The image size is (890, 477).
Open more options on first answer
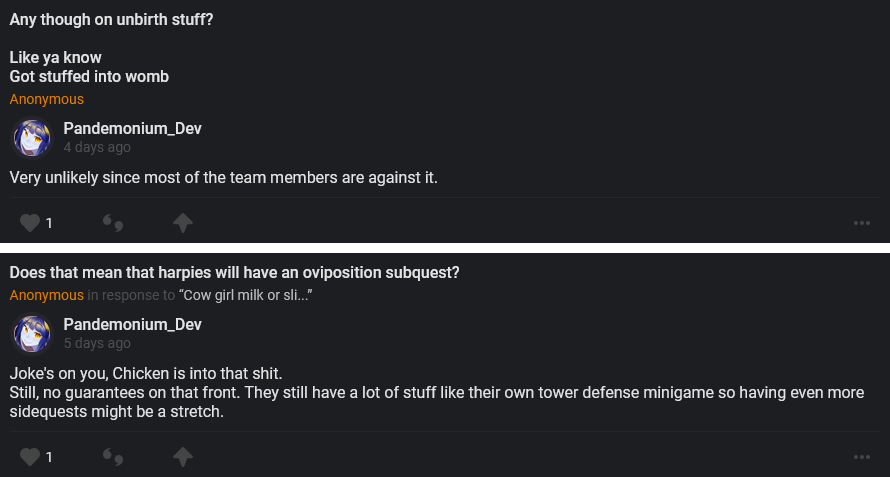[862, 223]
